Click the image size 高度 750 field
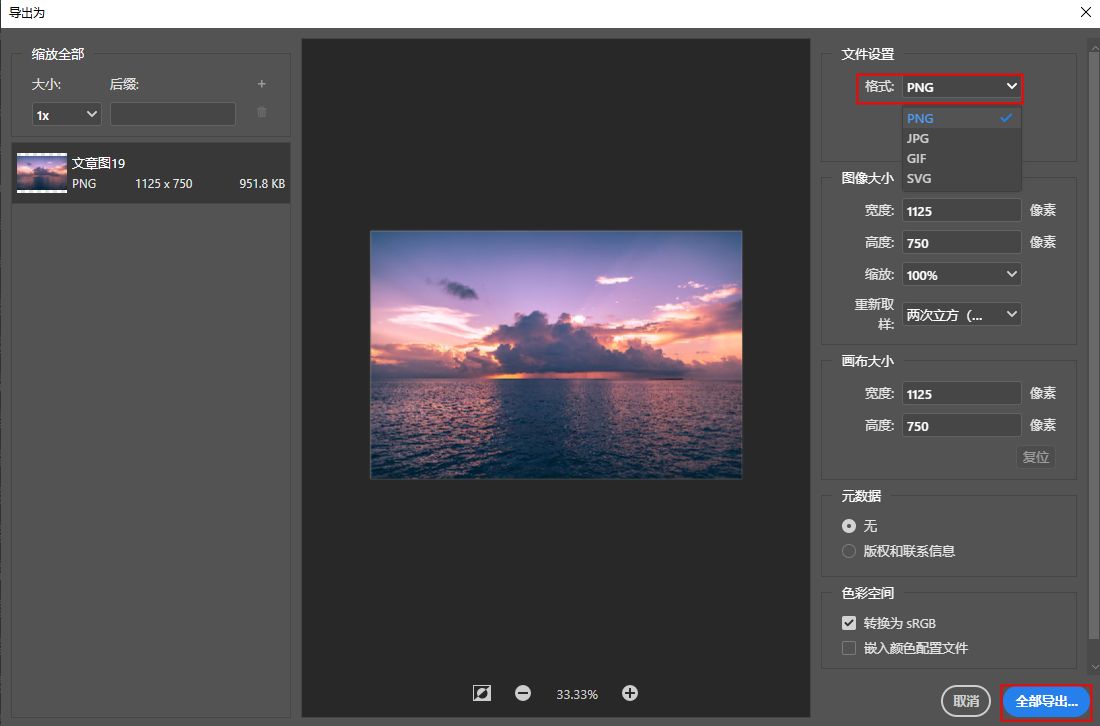 click(x=961, y=243)
